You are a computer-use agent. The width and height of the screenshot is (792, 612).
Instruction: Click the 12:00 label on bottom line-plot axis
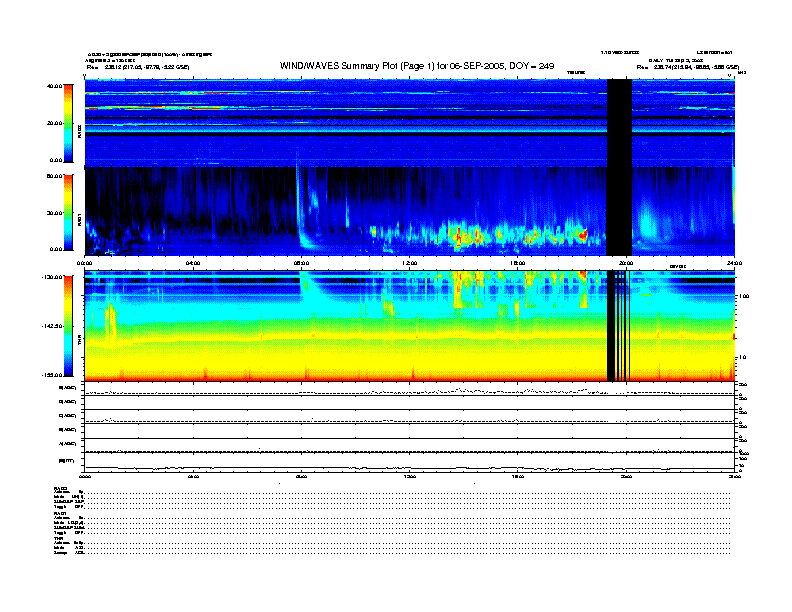pos(410,476)
